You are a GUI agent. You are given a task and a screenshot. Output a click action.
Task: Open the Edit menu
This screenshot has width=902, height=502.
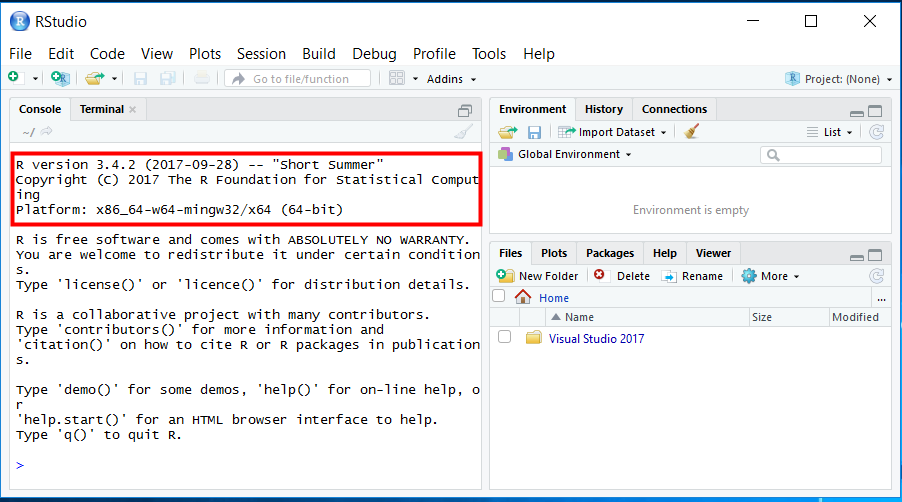tap(61, 53)
